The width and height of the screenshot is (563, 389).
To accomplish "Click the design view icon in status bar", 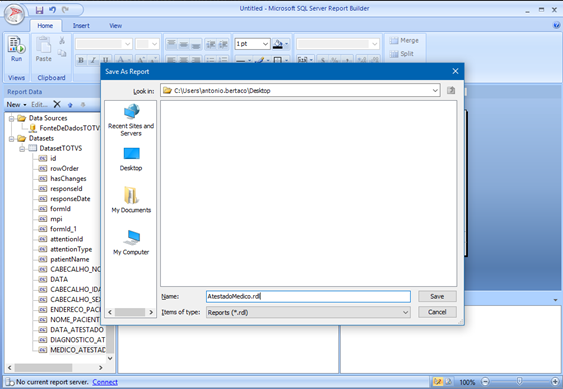I will (x=438, y=381).
